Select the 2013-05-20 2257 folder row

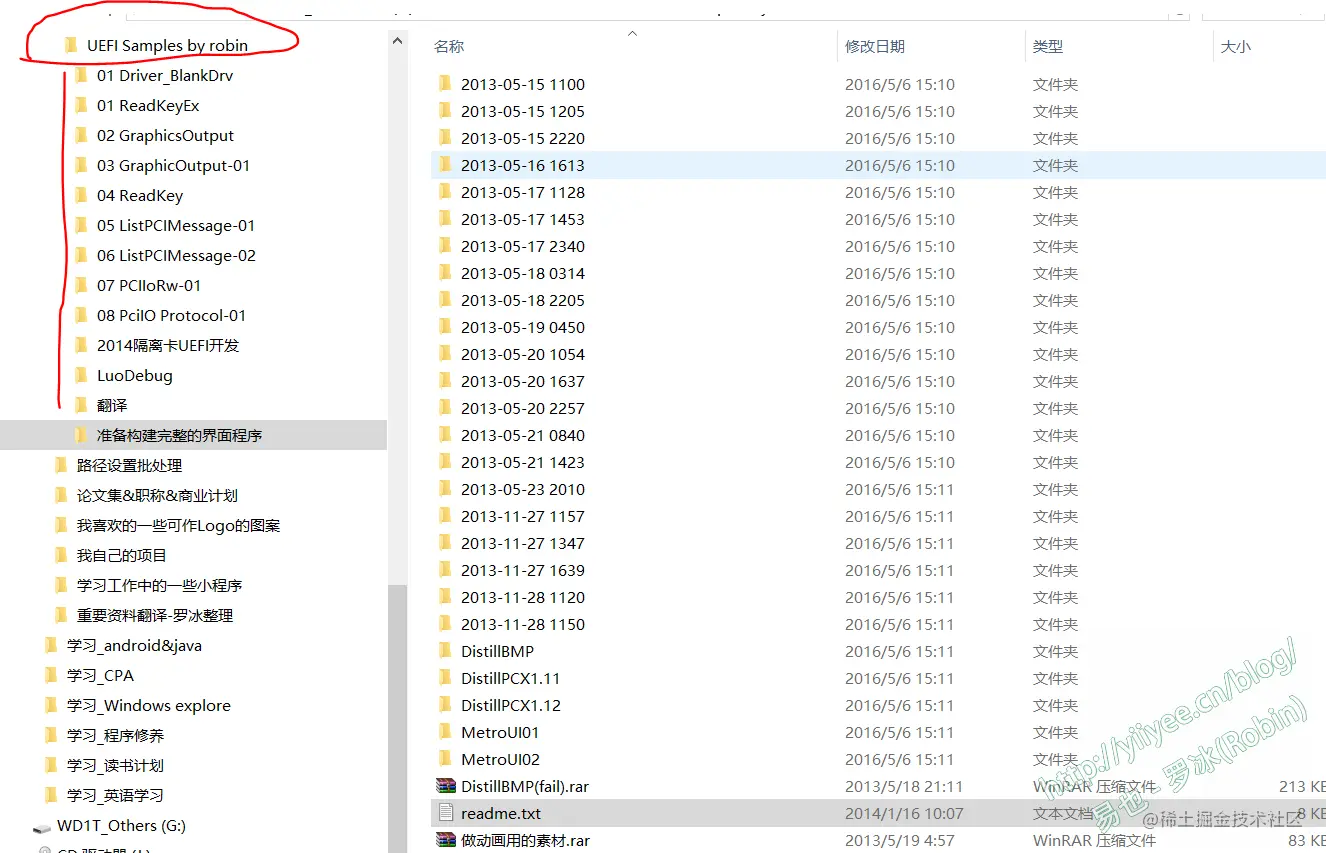click(x=878, y=409)
